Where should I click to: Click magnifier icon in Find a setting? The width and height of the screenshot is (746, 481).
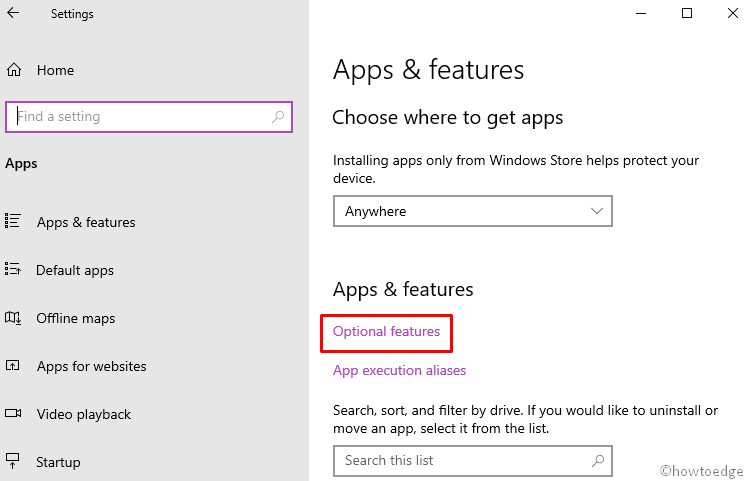(279, 117)
